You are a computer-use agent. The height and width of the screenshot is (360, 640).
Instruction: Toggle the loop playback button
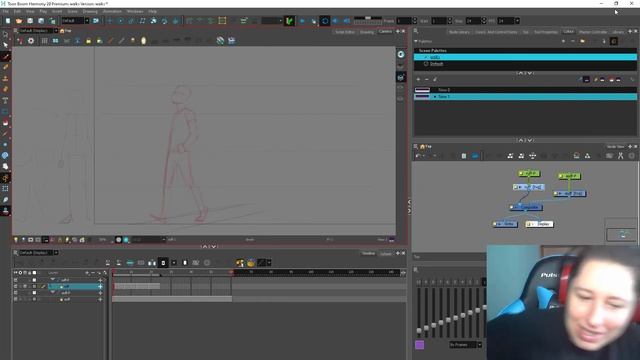point(324,21)
